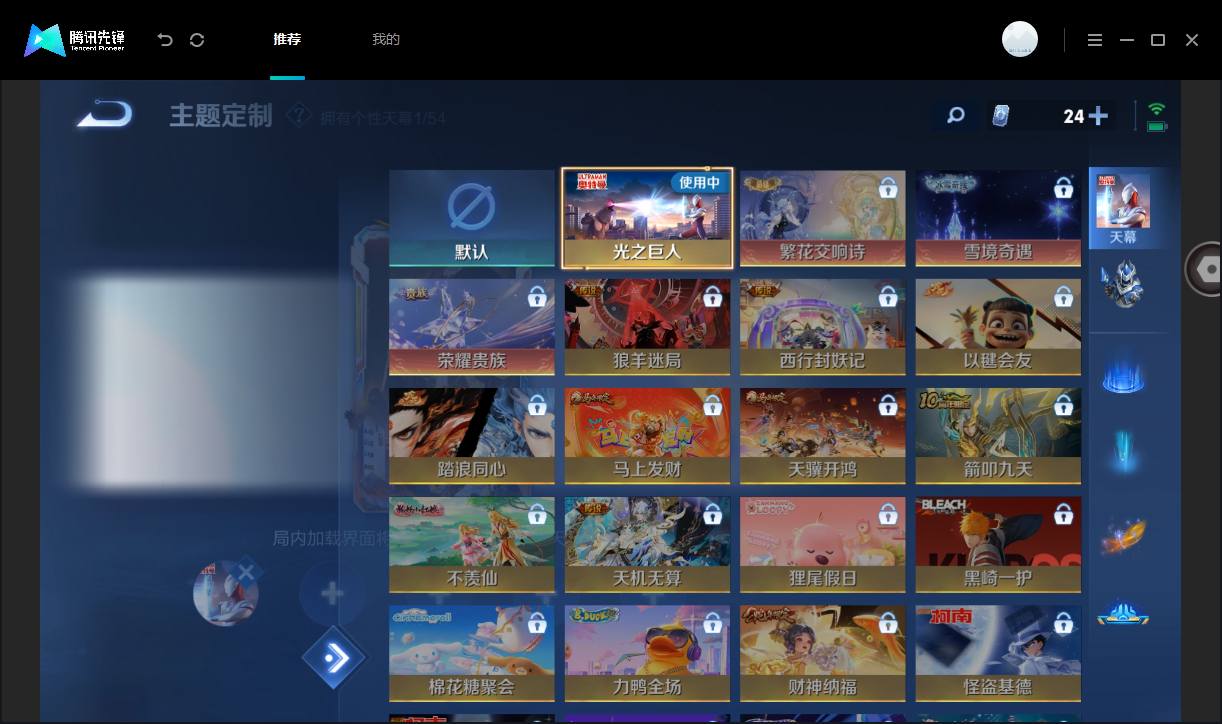
Task: Open the armored hero sidebar category
Action: coord(1123,285)
